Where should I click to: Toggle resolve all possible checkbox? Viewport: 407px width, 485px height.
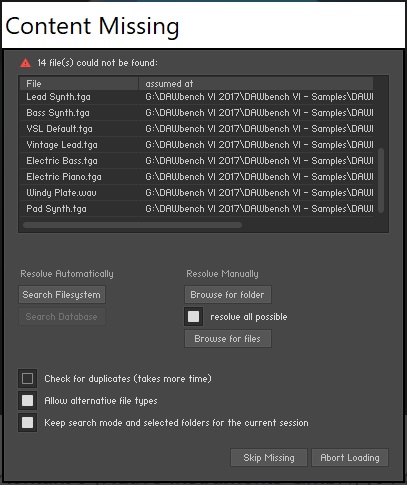[x=194, y=317]
